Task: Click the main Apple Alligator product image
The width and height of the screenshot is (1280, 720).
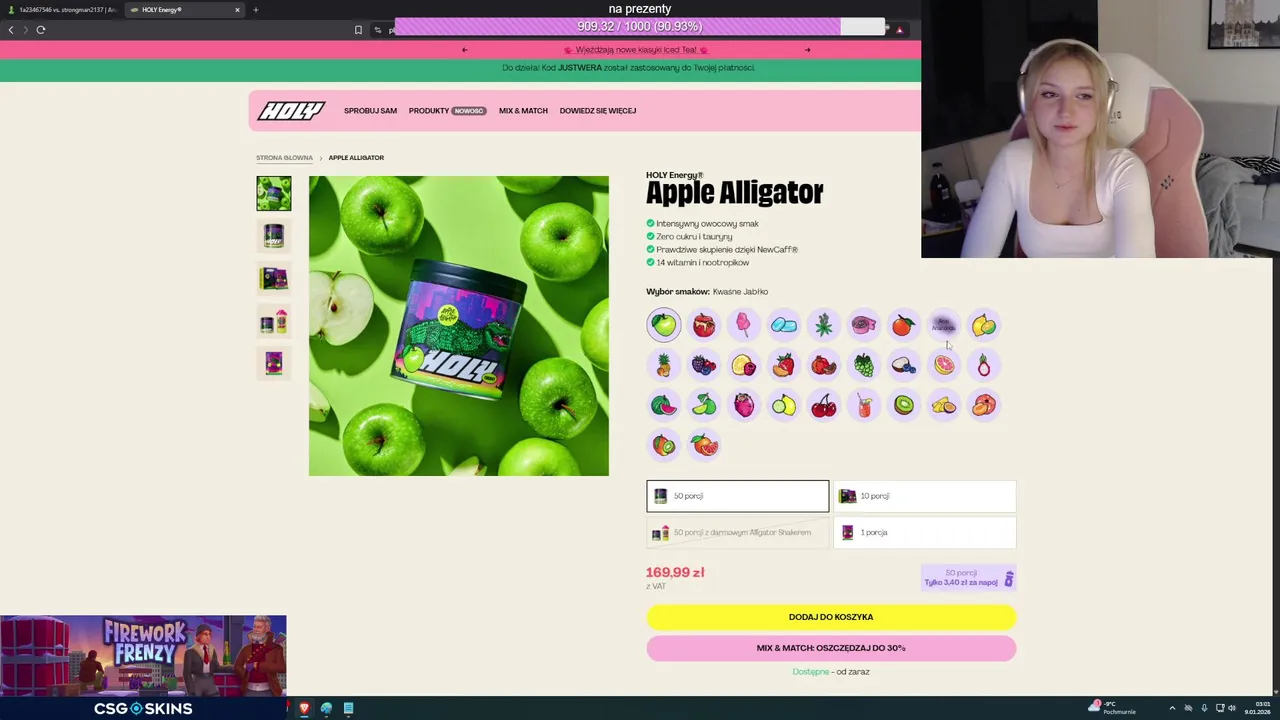Action: point(458,326)
